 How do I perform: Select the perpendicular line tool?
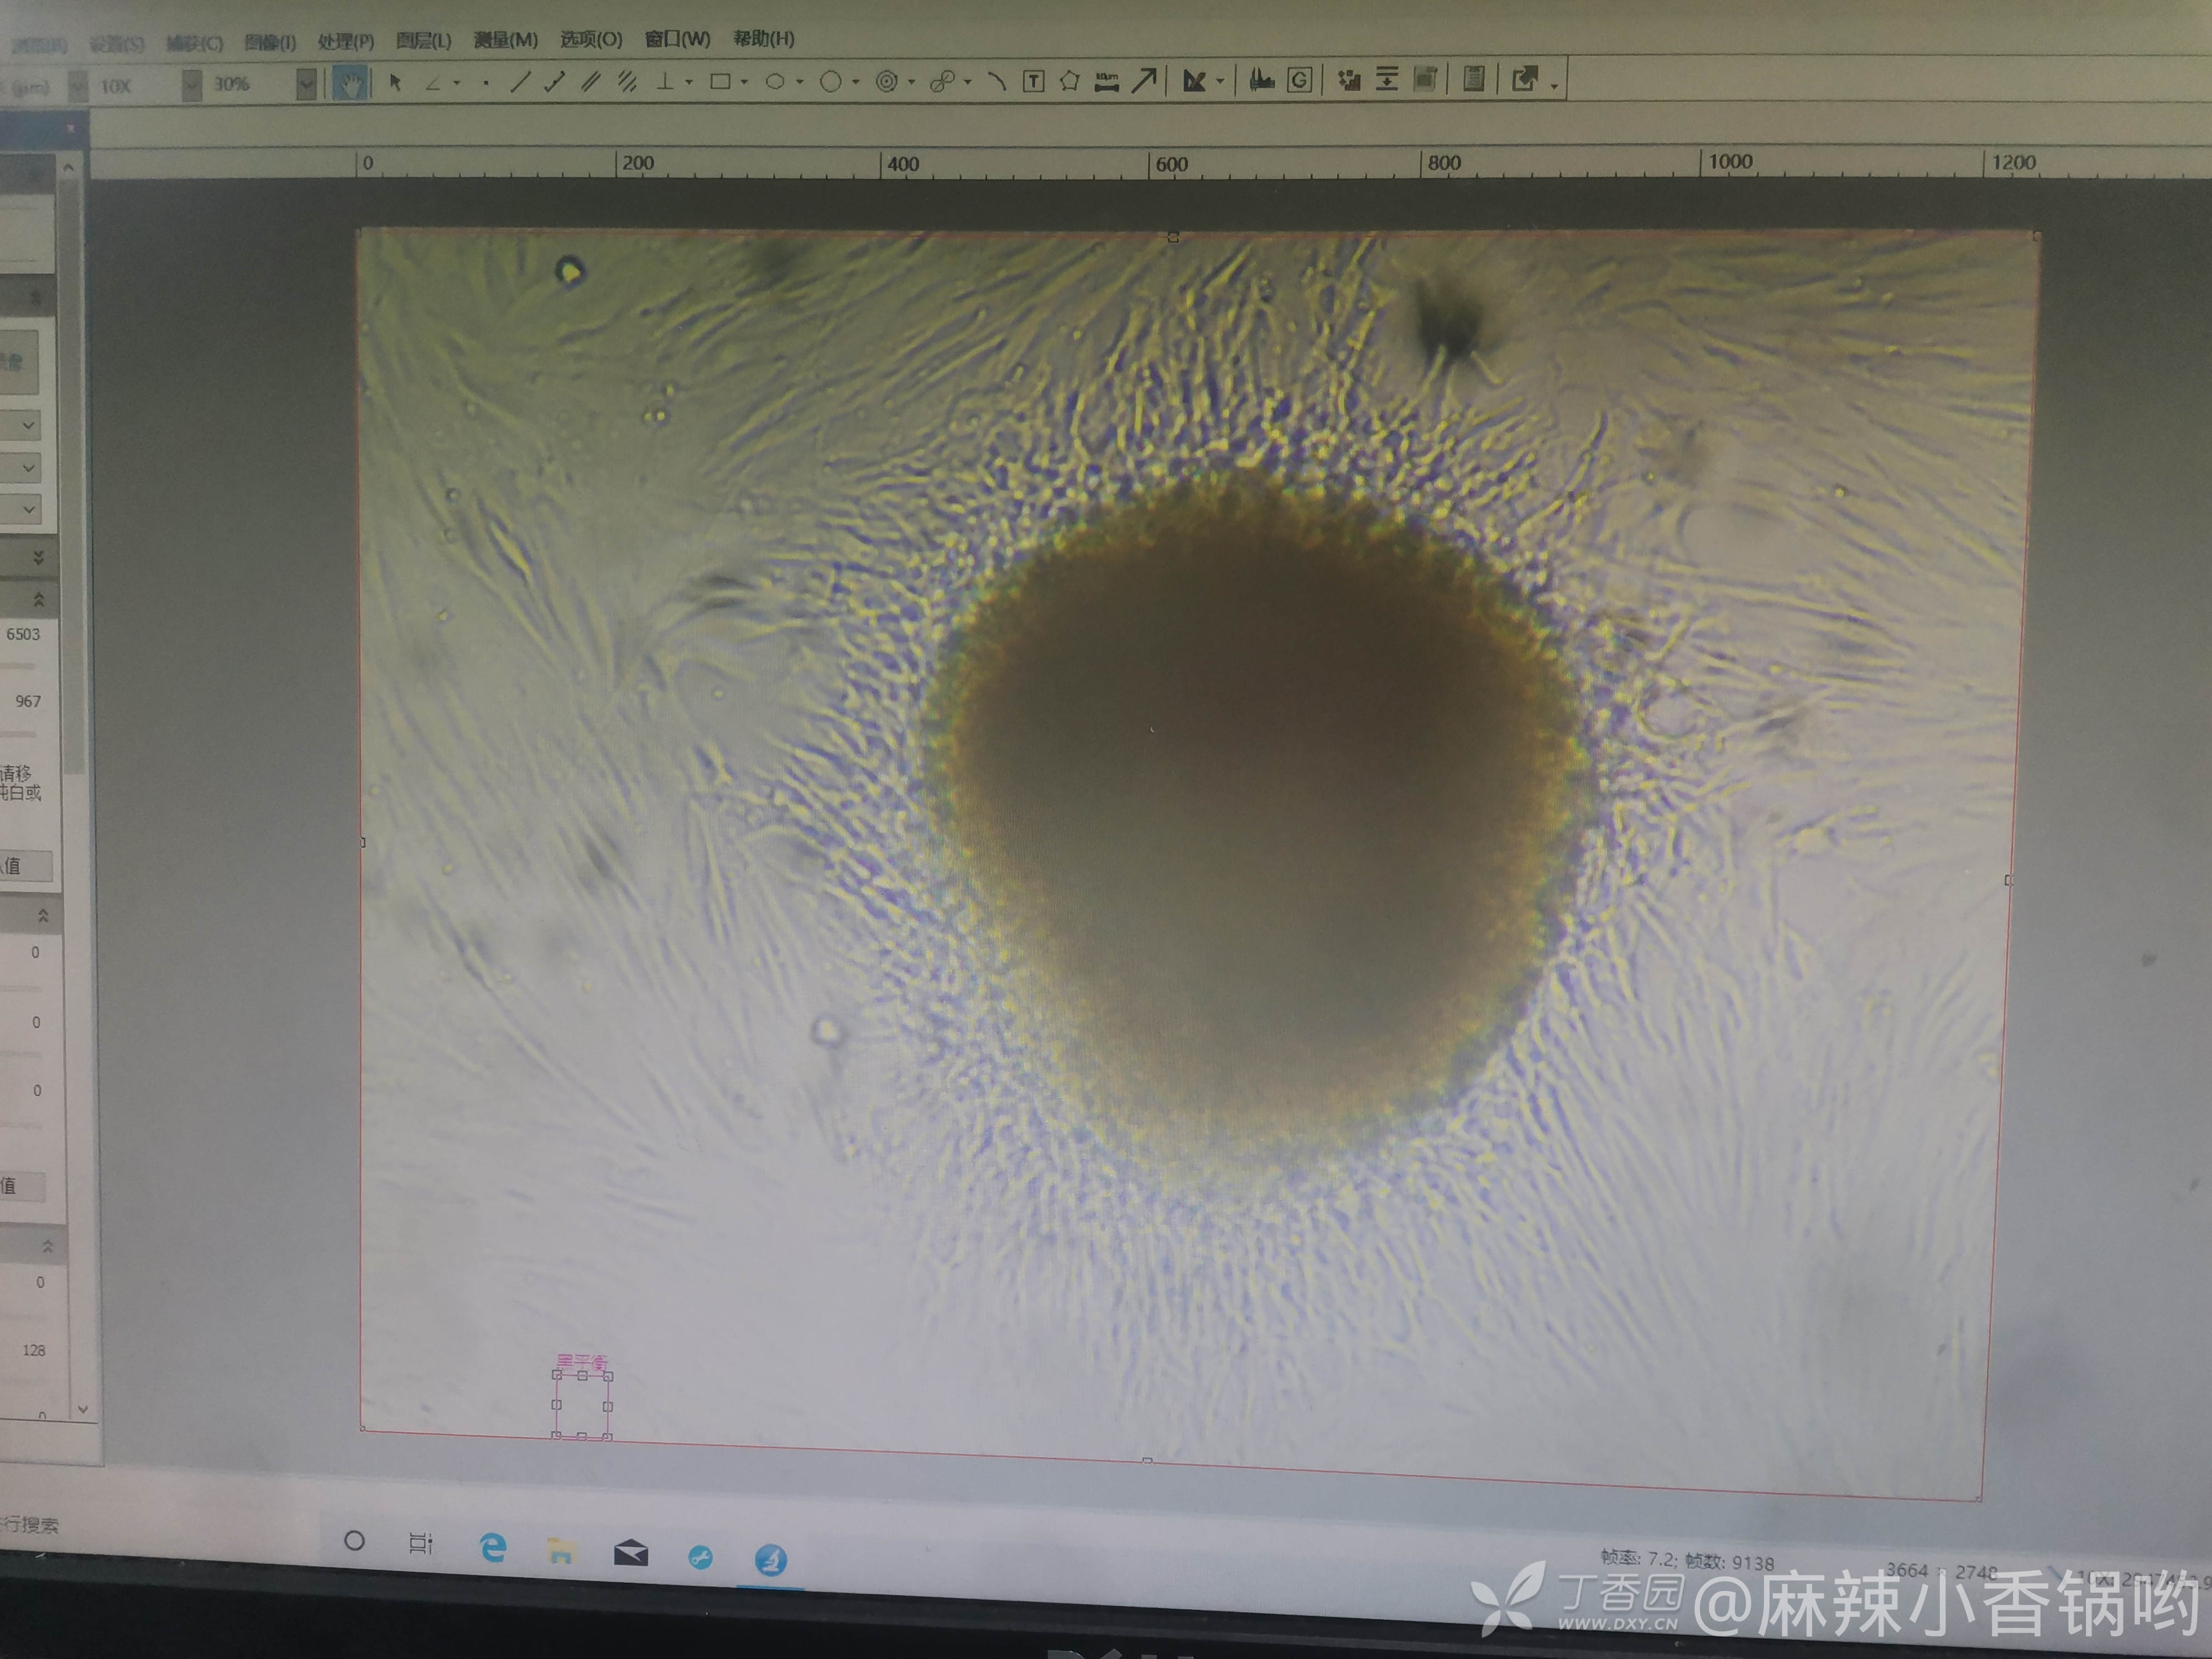point(665,81)
